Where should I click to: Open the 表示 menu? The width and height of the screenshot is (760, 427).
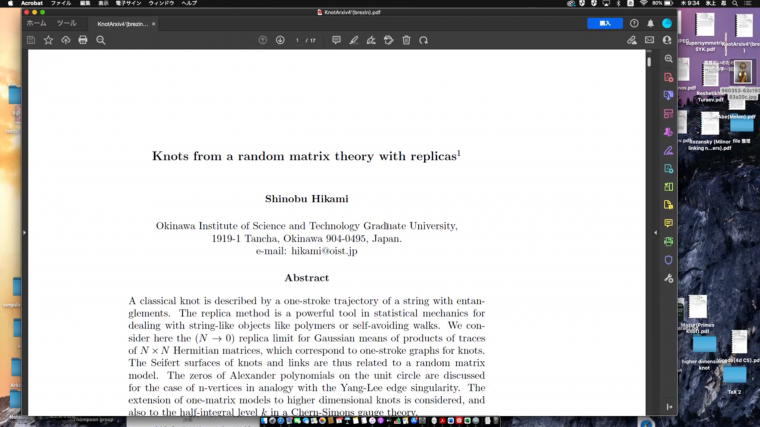pos(103,3)
